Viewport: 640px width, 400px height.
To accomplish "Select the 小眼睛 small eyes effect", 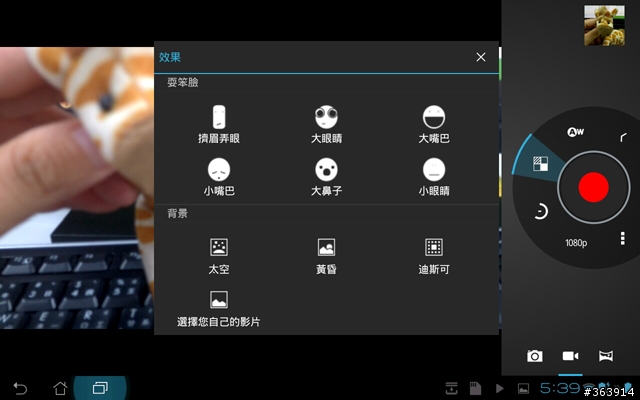I will coord(434,177).
